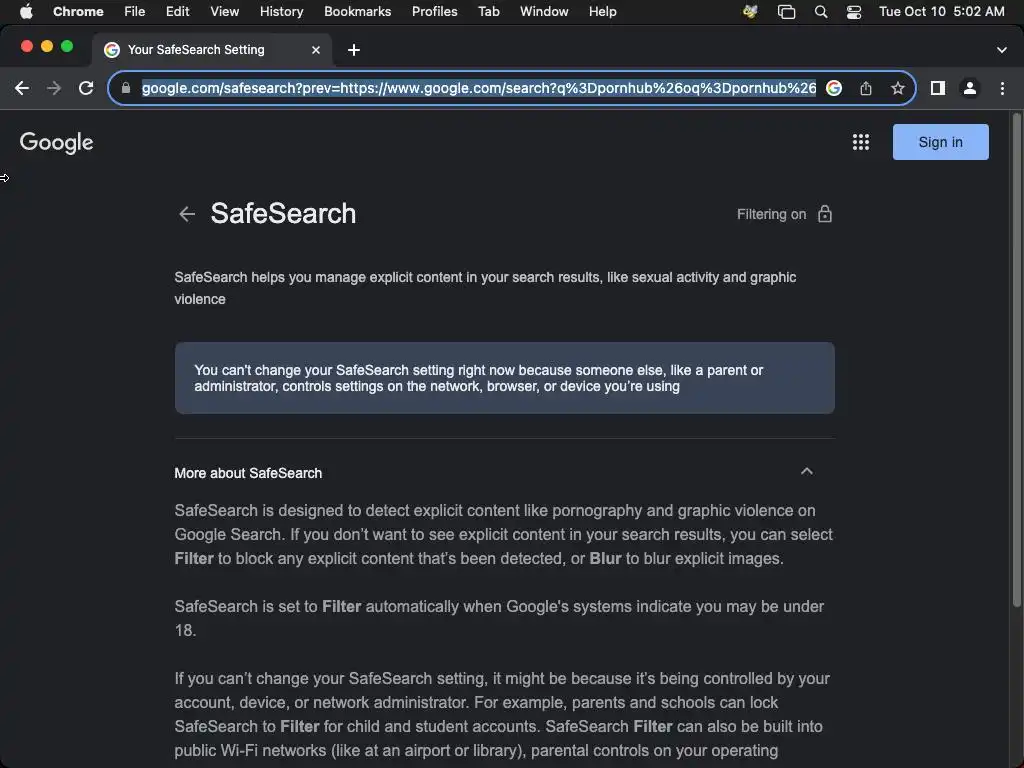The height and width of the screenshot is (768, 1024).
Task: Open the Chrome menu in the menu bar
Action: 78,12
